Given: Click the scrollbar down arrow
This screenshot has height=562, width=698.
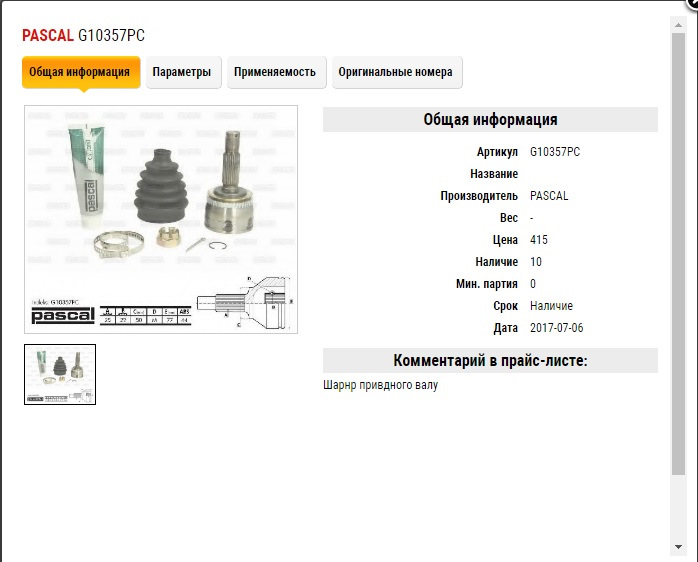Looking at the screenshot, I should pyautogui.click(x=678, y=546).
